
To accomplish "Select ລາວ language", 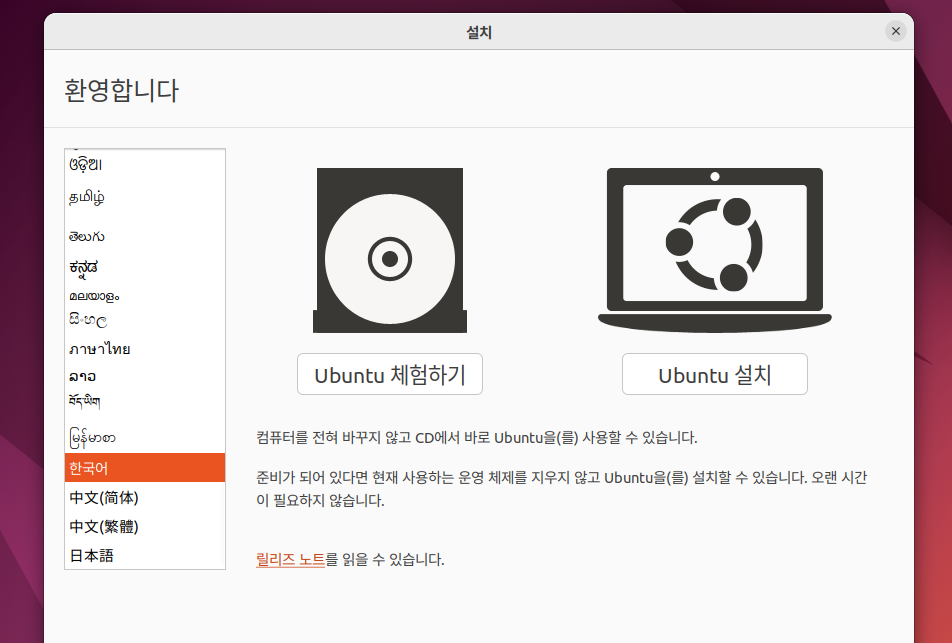I will pos(144,376).
